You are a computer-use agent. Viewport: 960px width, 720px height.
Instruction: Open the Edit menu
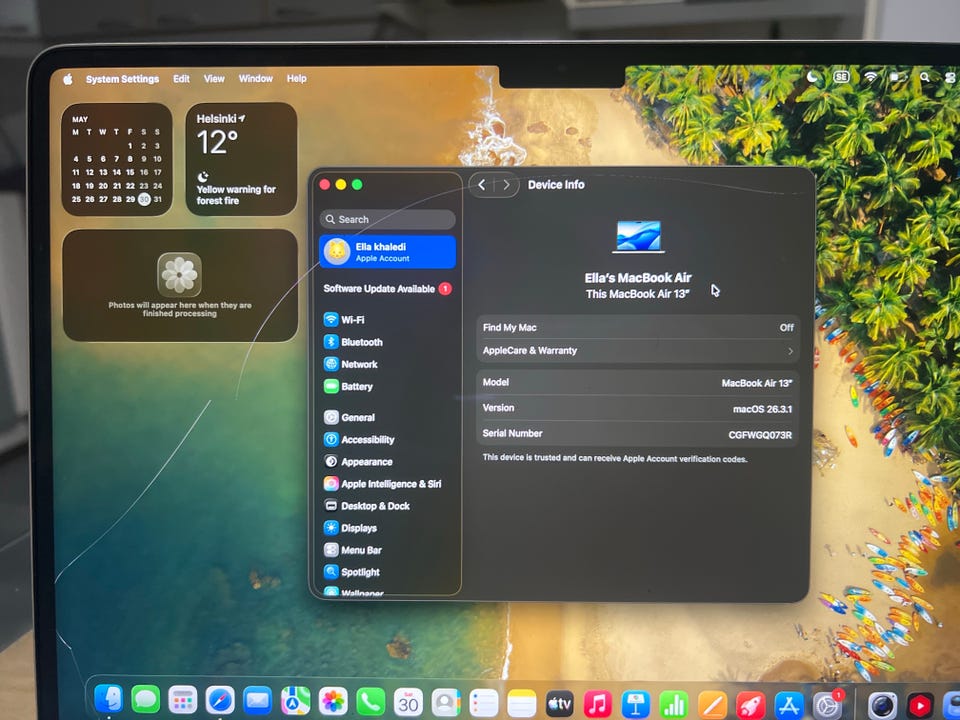tap(181, 79)
